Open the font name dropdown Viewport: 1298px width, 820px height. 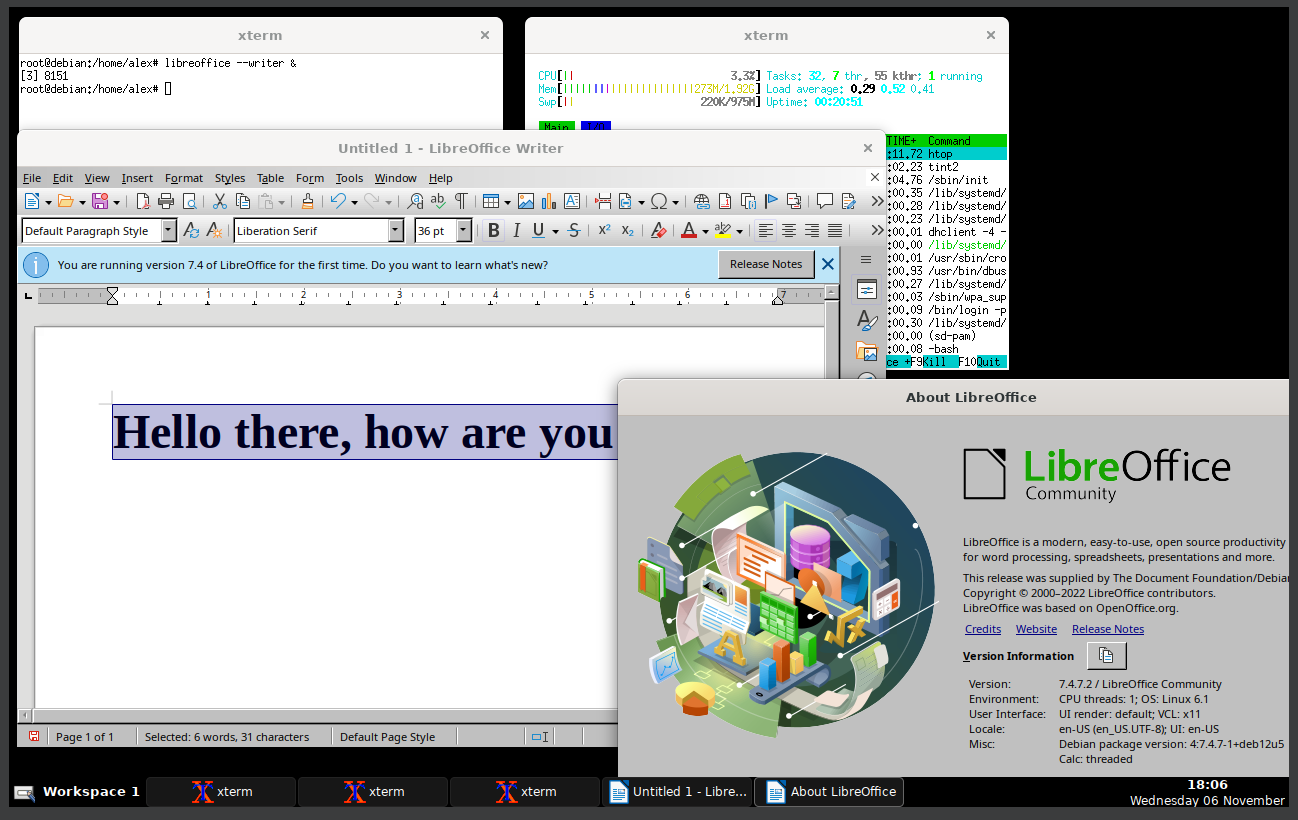click(x=396, y=230)
